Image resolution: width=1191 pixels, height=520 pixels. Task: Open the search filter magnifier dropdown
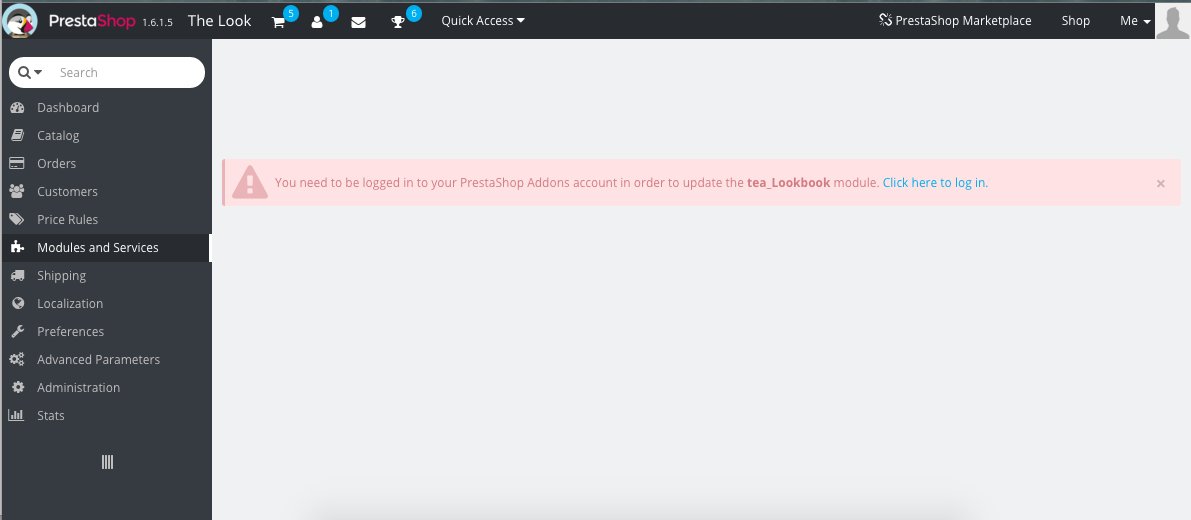(30, 73)
